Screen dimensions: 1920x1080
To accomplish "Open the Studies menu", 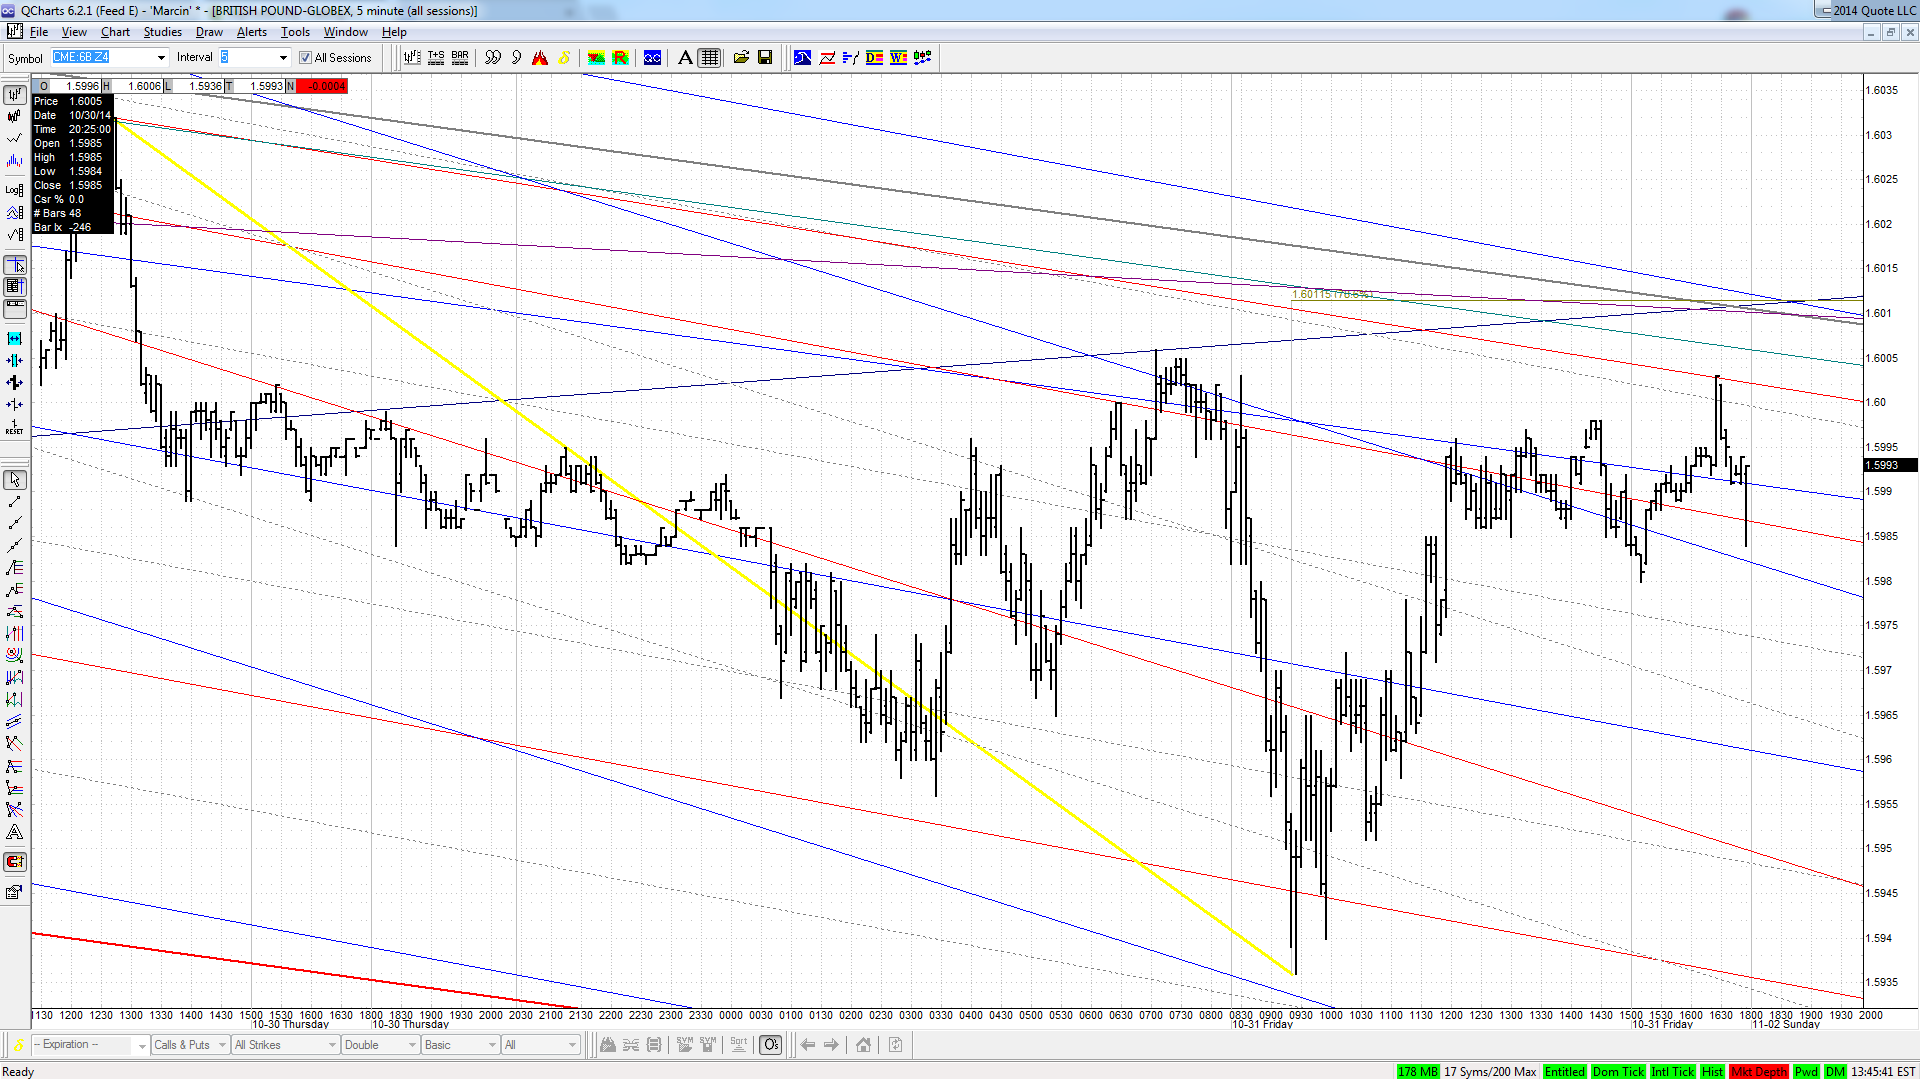I will click(162, 32).
